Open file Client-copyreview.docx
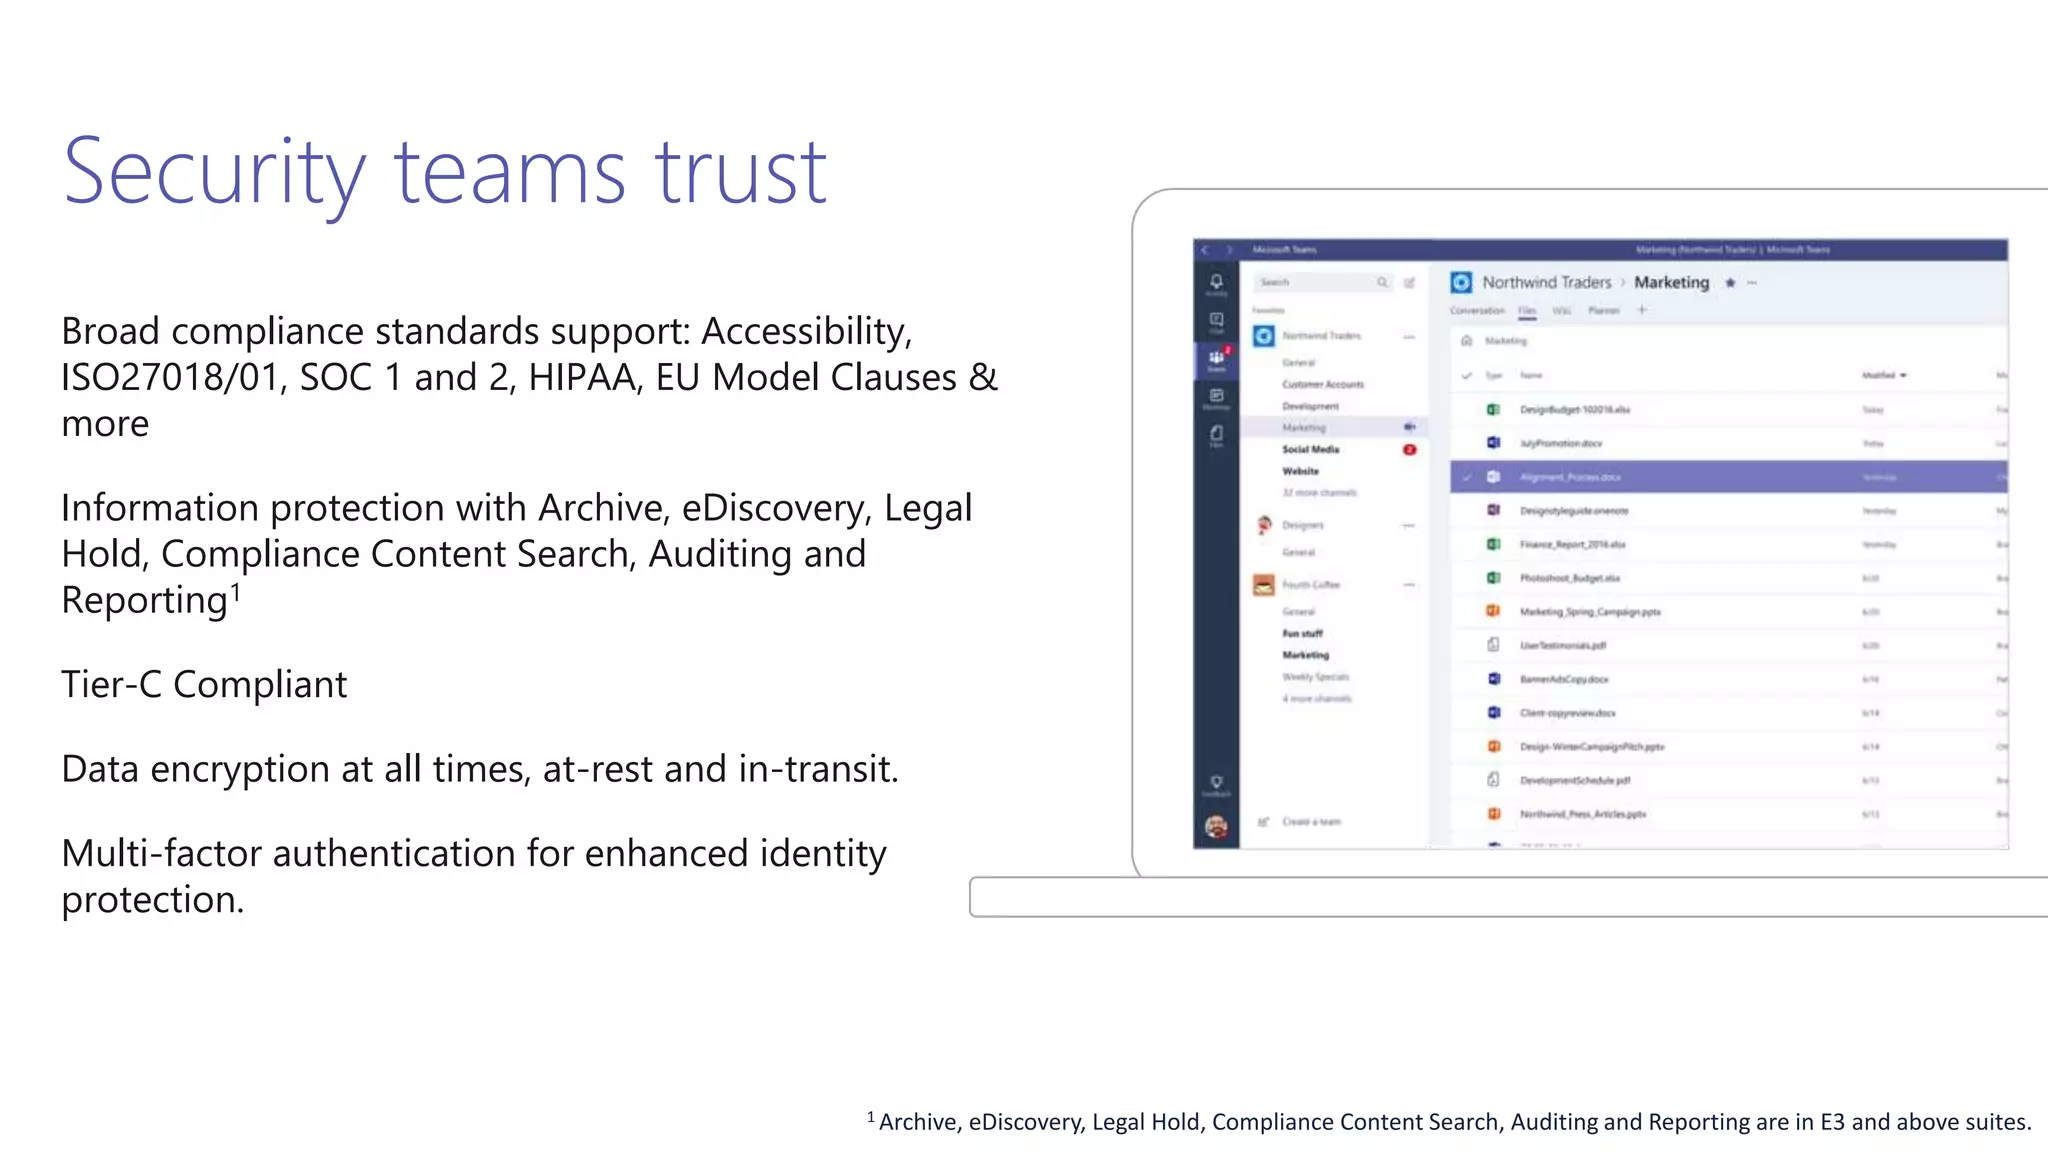 1567,713
